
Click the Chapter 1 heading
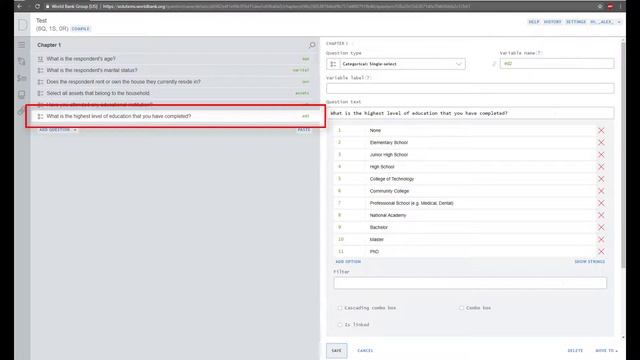point(49,45)
